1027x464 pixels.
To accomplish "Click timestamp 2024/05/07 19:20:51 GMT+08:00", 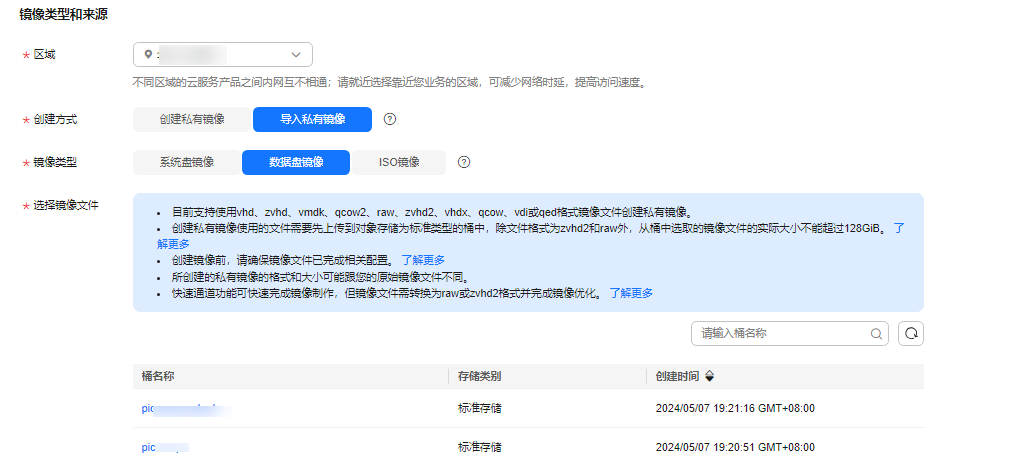I will click(x=735, y=448).
